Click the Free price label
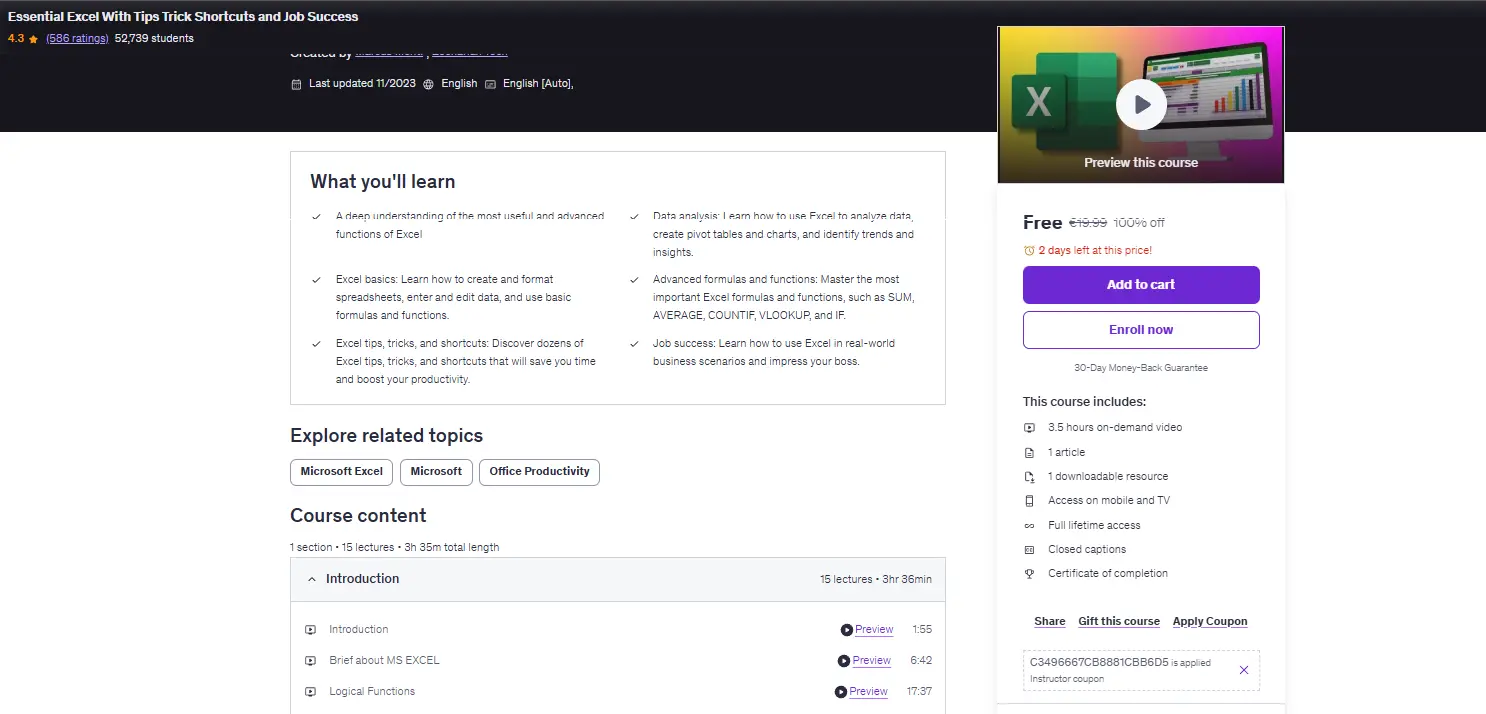Image resolution: width=1486 pixels, height=714 pixels. click(1043, 223)
